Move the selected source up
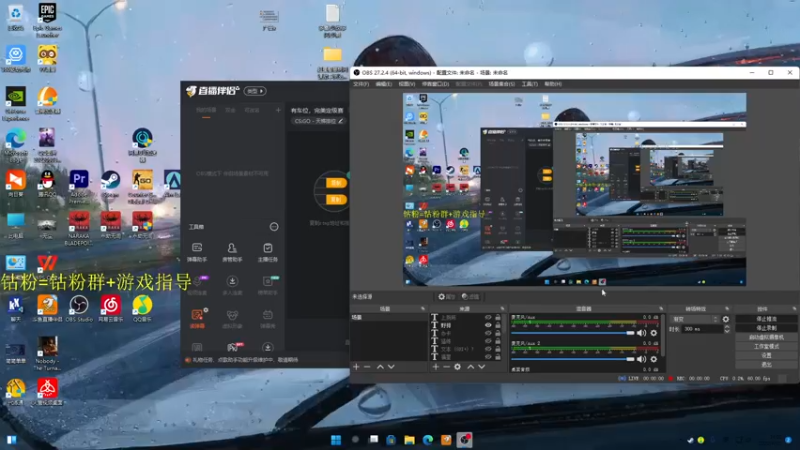The image size is (800, 450). [x=470, y=366]
